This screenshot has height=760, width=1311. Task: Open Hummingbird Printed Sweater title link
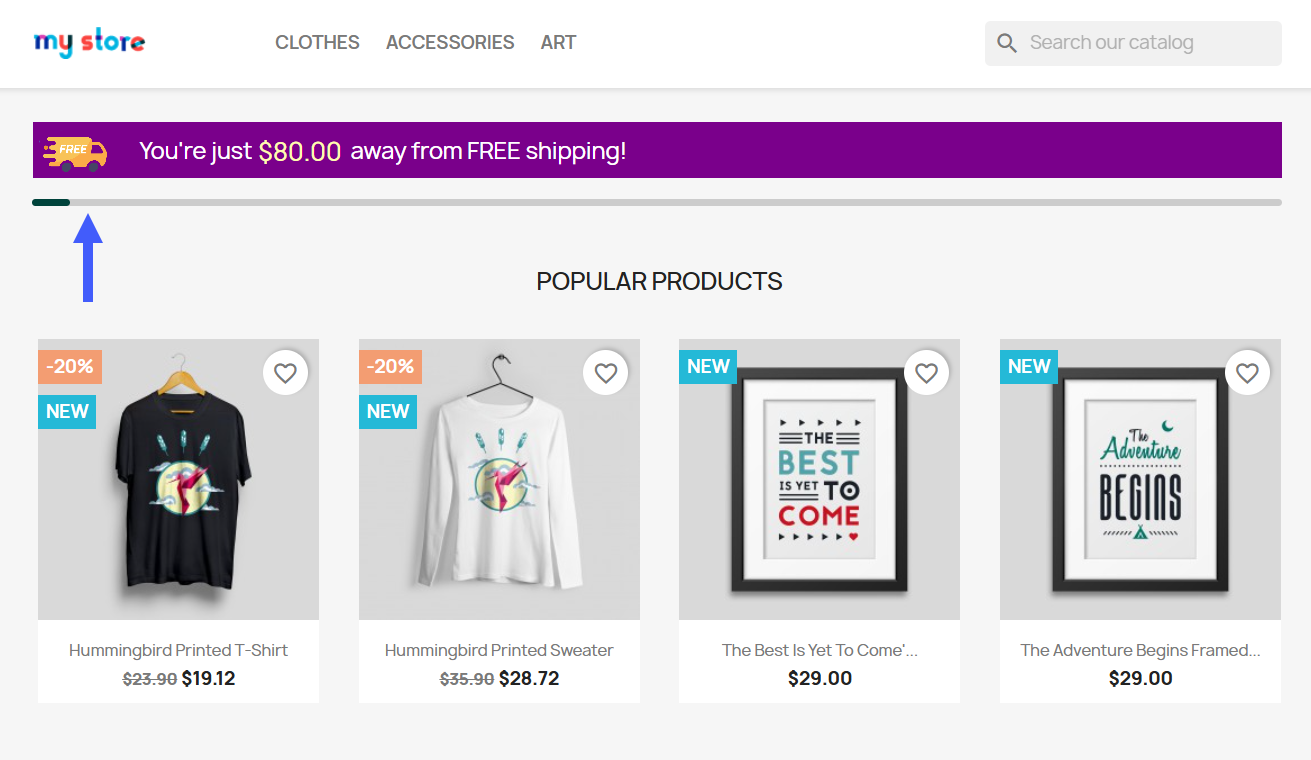(x=499, y=650)
